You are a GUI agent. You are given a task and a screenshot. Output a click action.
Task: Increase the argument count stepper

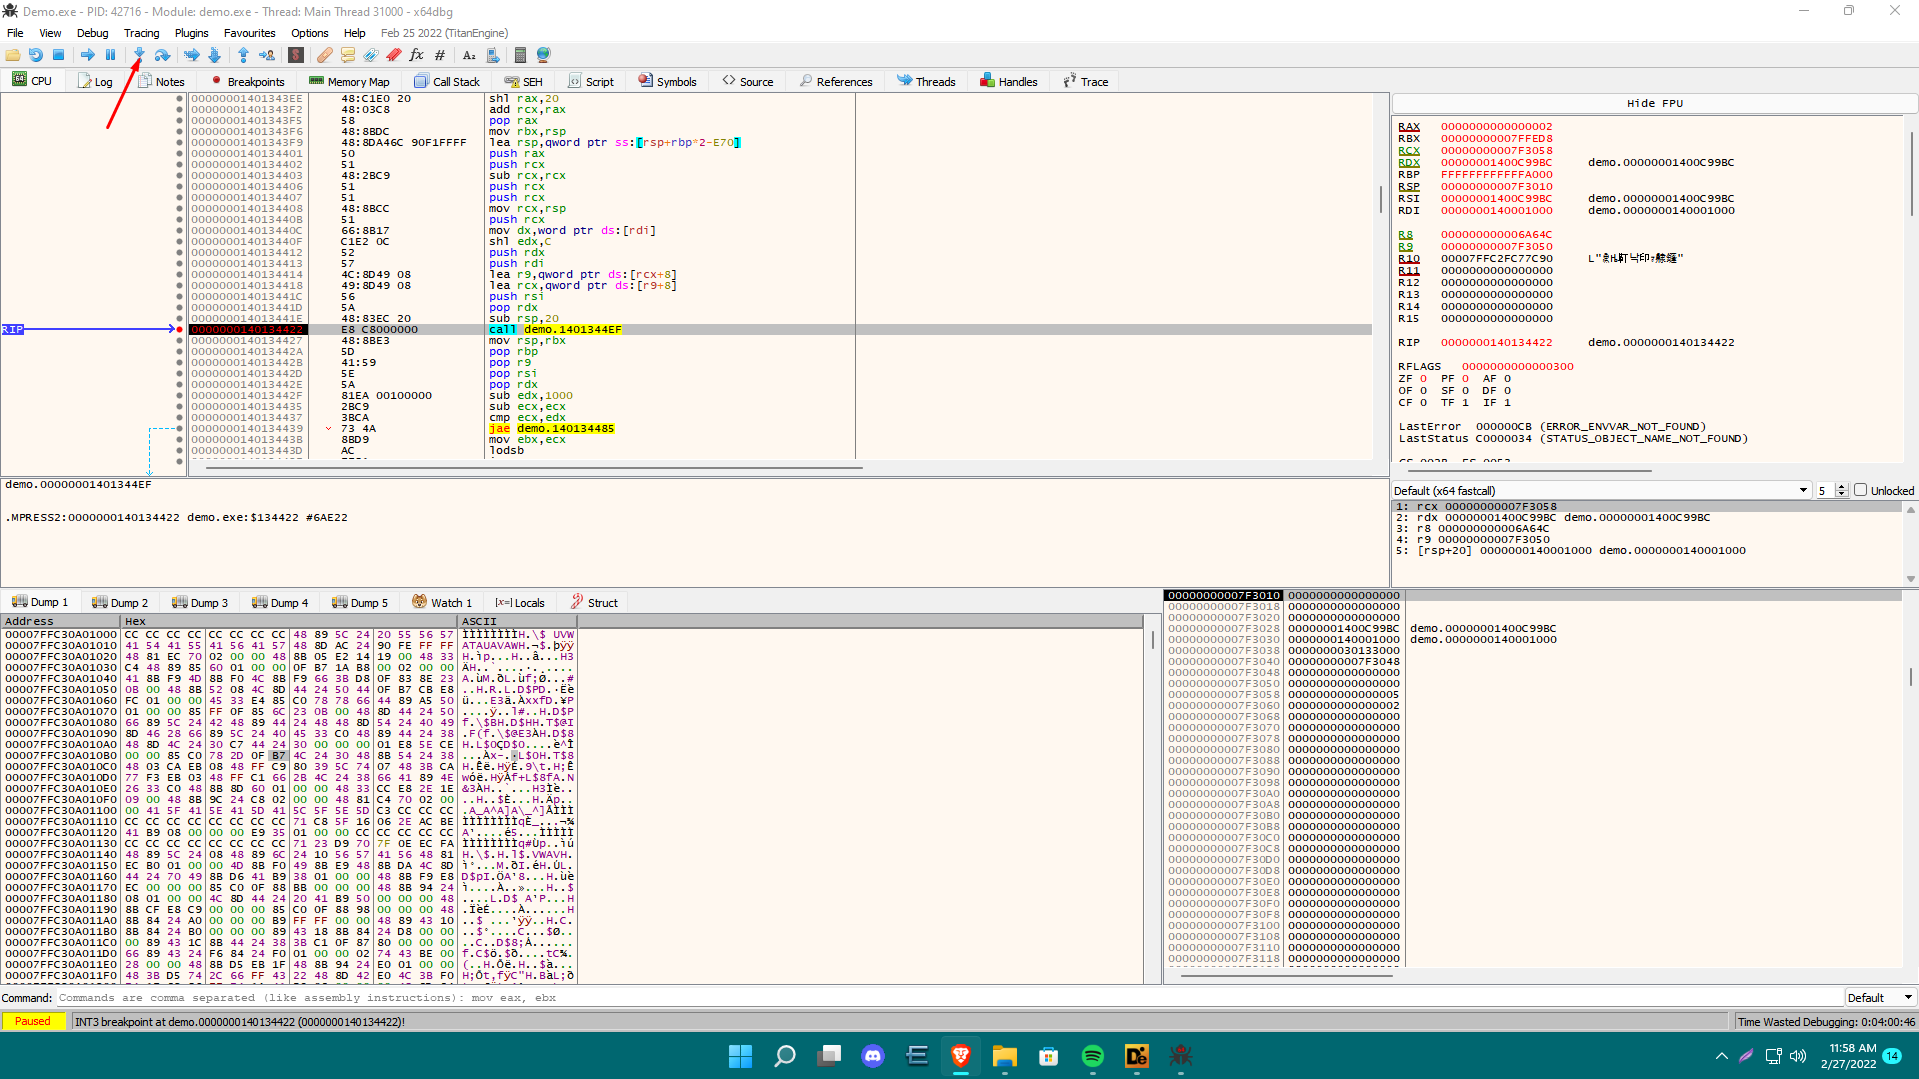tap(1842, 487)
